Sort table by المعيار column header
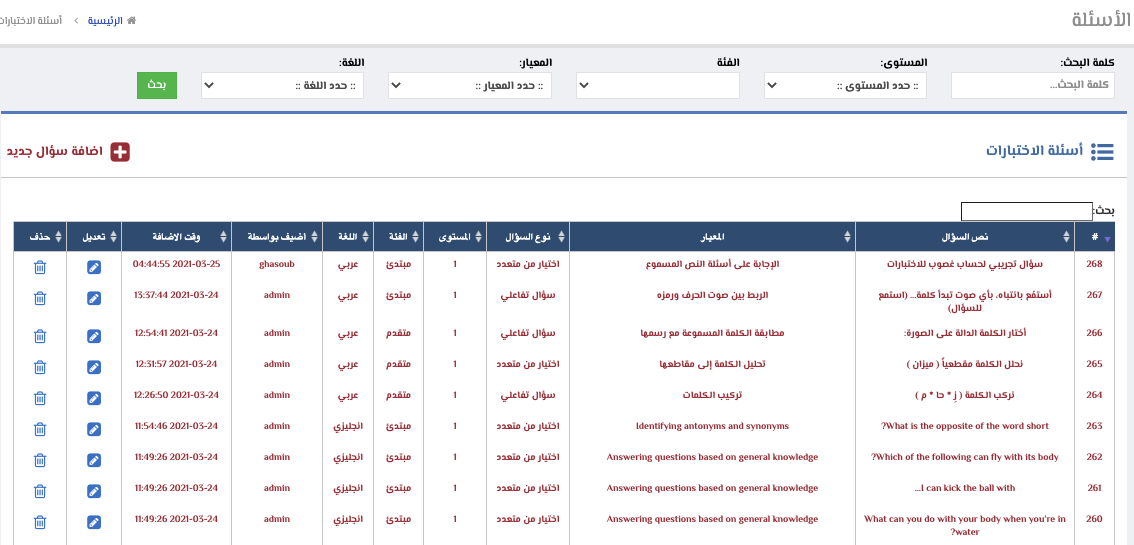 712,236
